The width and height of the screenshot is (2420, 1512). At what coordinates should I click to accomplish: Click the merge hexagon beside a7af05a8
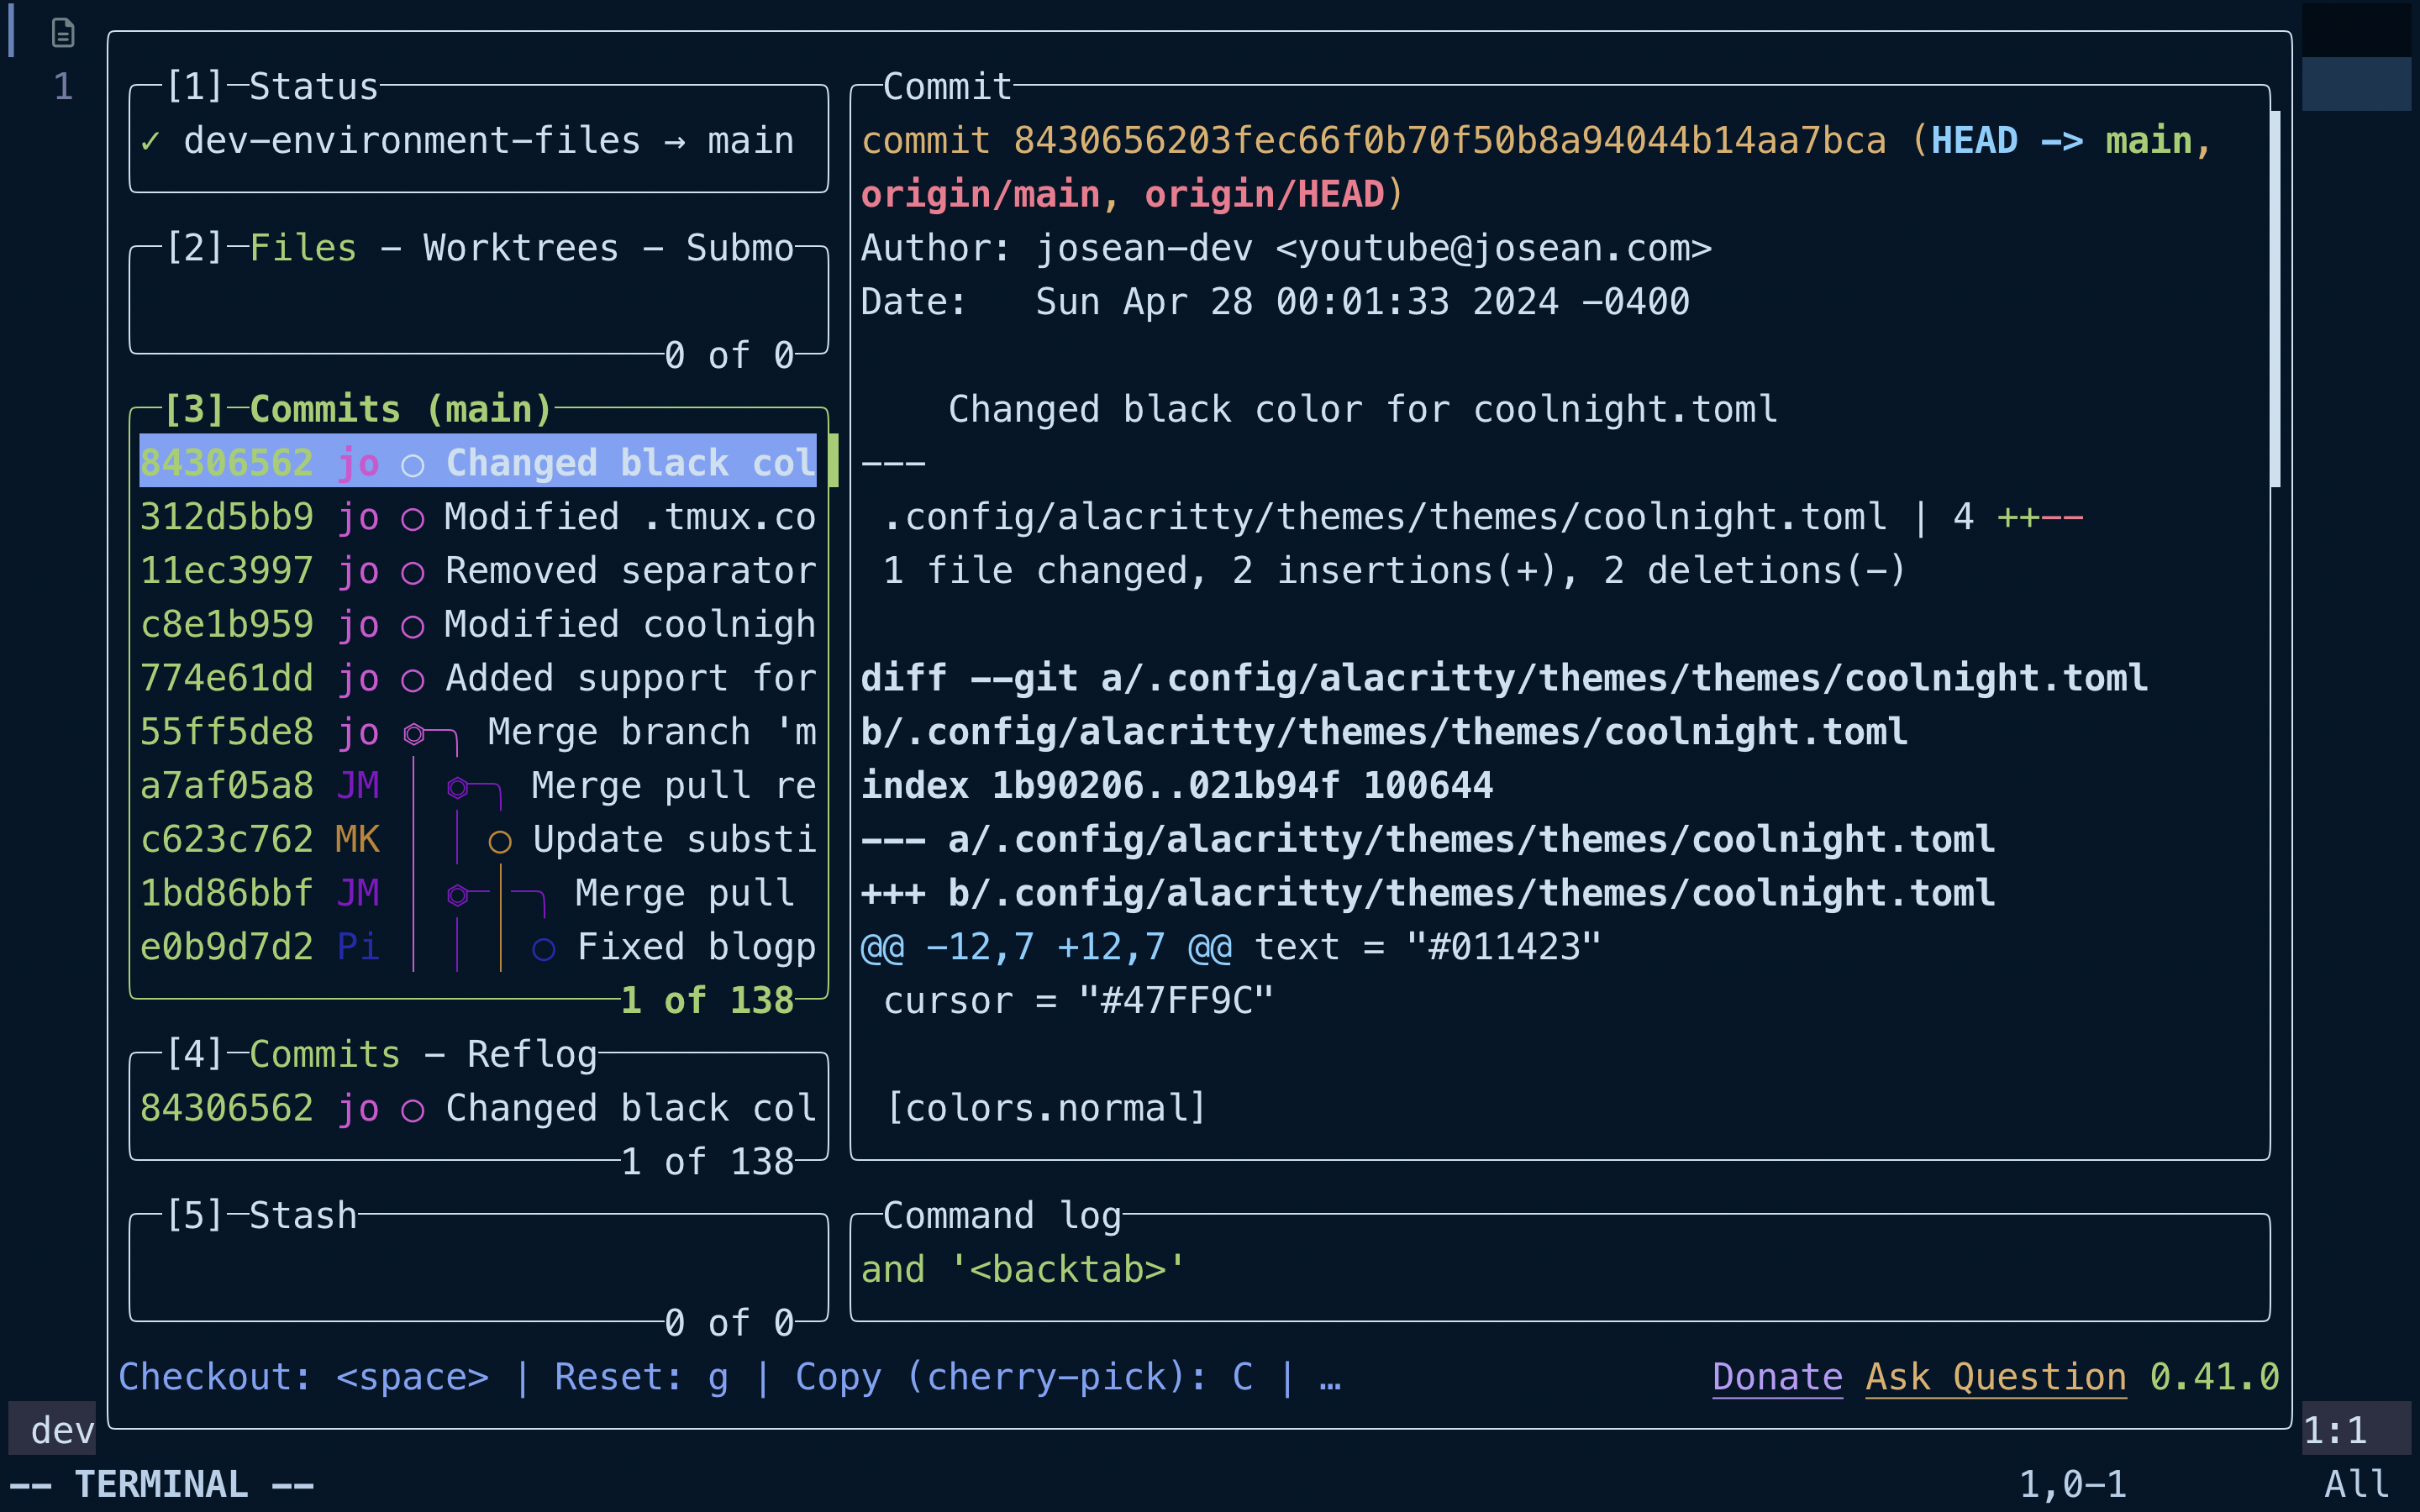click(458, 785)
